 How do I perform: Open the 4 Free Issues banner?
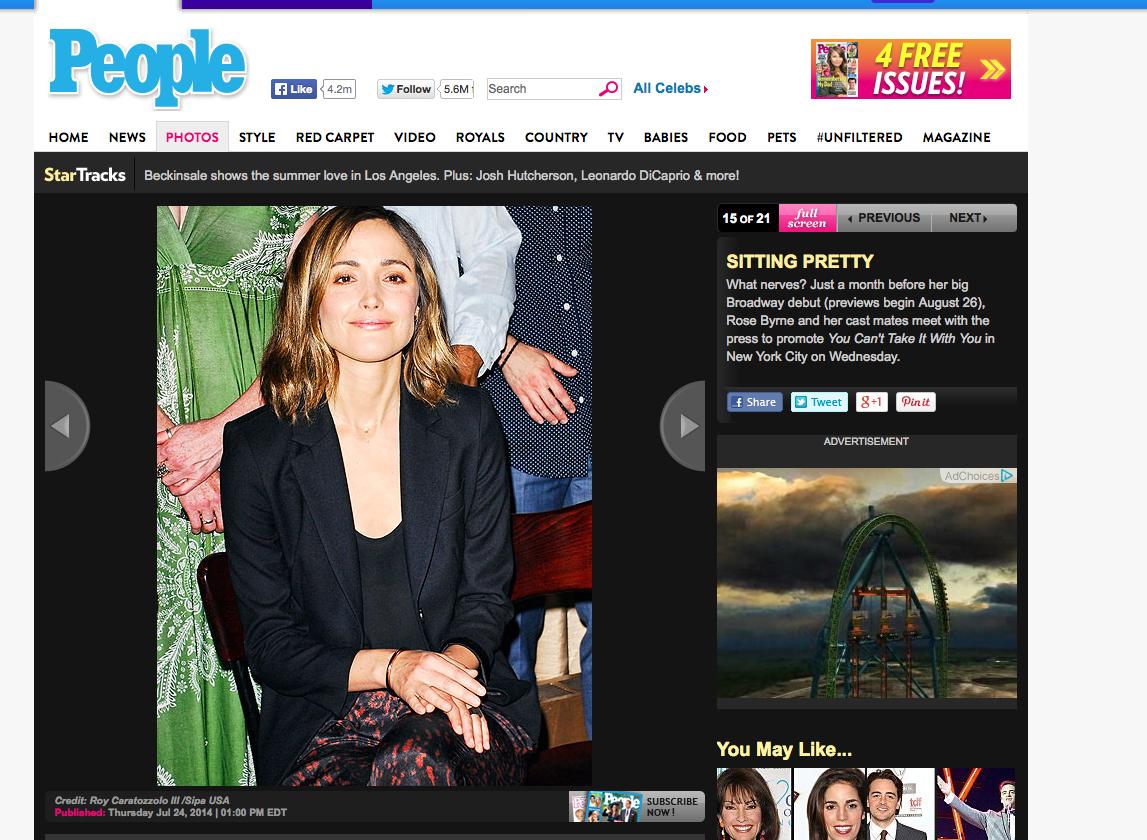pos(910,69)
